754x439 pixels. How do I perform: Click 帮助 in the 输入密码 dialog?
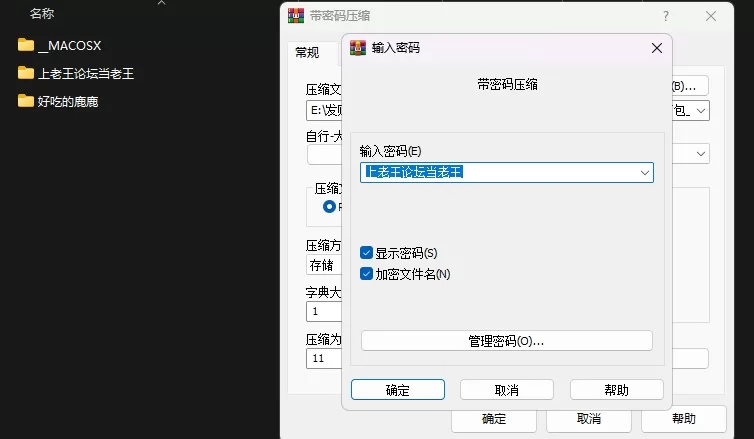click(x=616, y=389)
